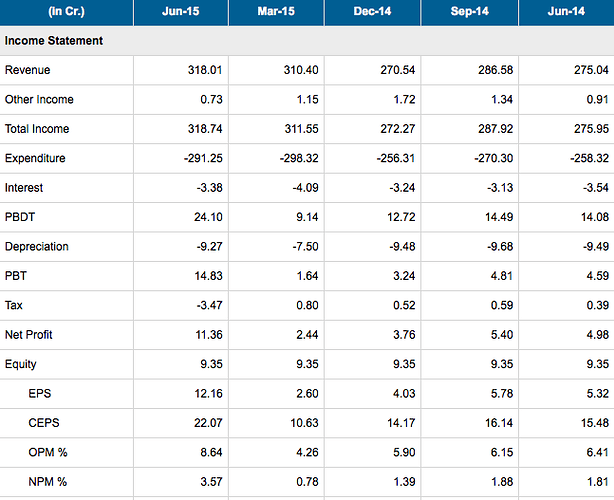Select the Mar-15 column header

pyautogui.click(x=276, y=11)
